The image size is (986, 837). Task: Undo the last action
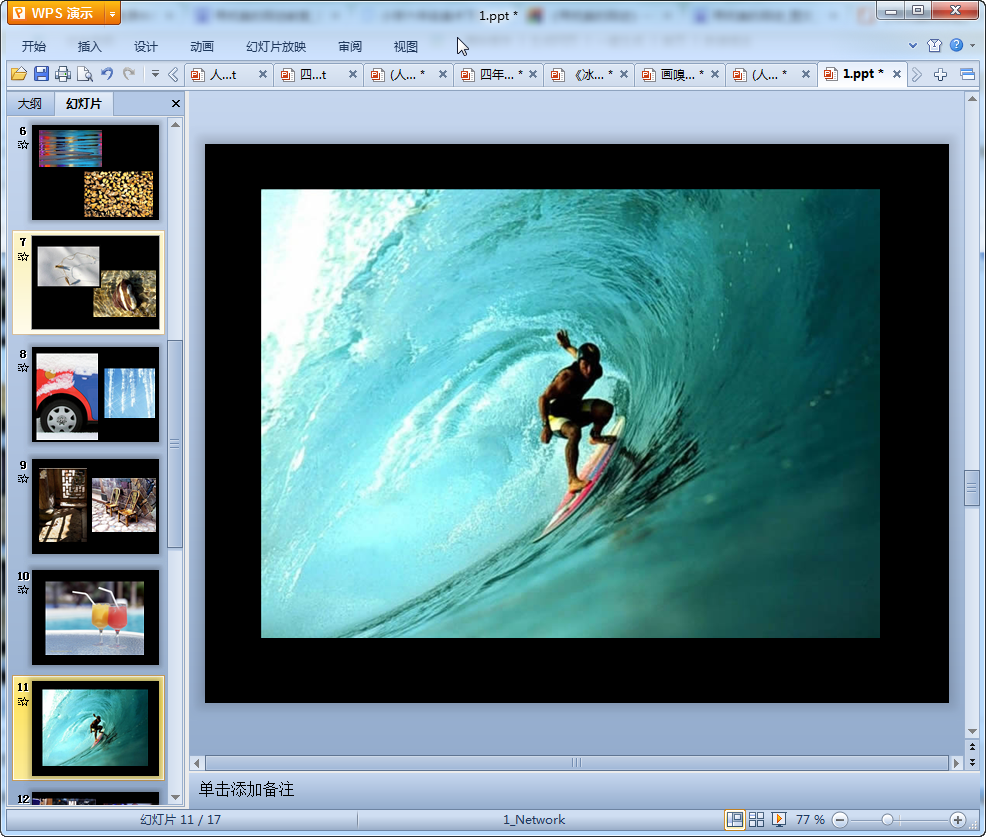(x=107, y=74)
